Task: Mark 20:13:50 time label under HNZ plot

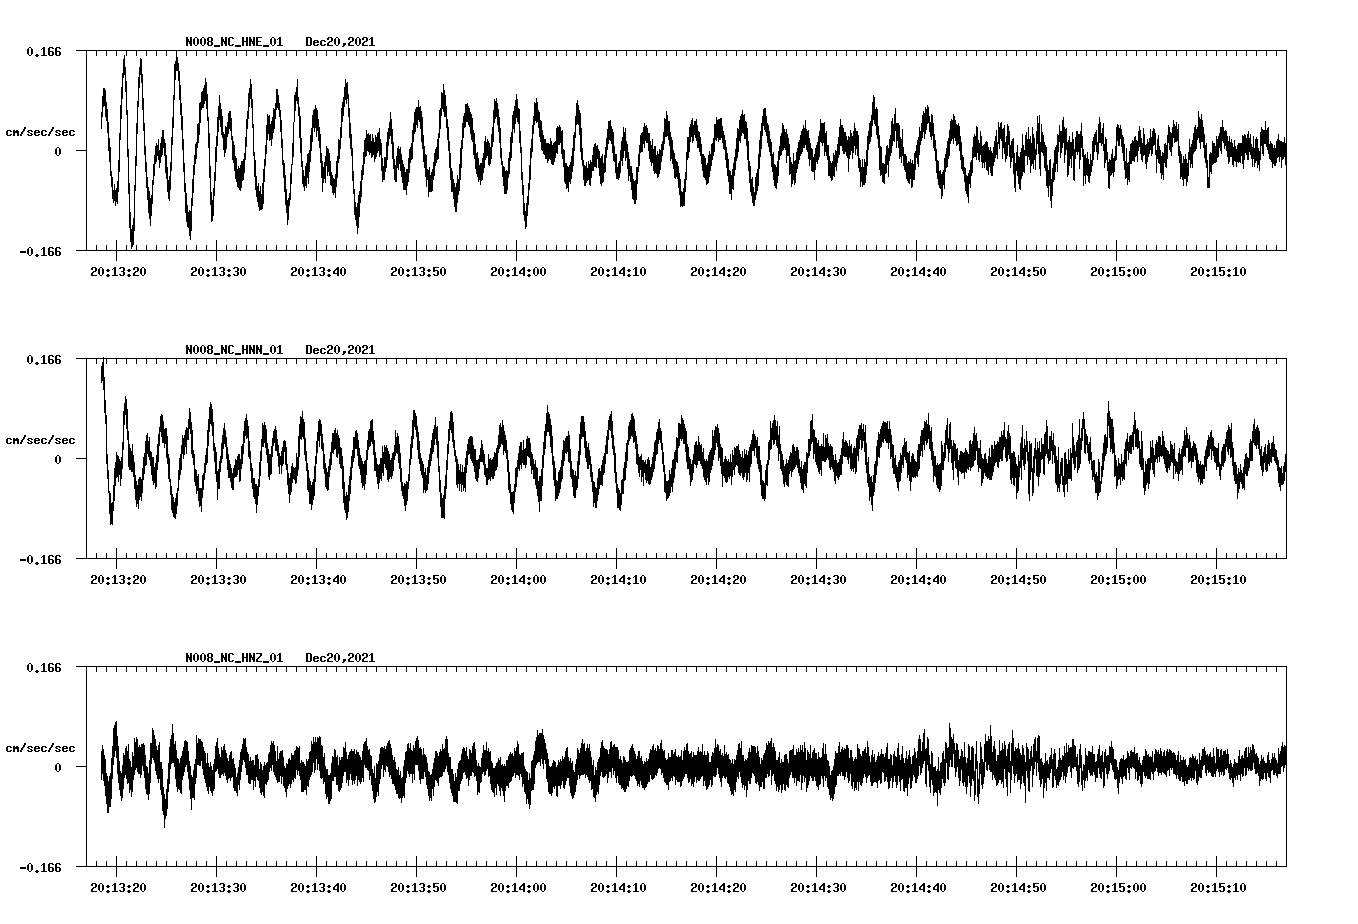Action: [418, 888]
